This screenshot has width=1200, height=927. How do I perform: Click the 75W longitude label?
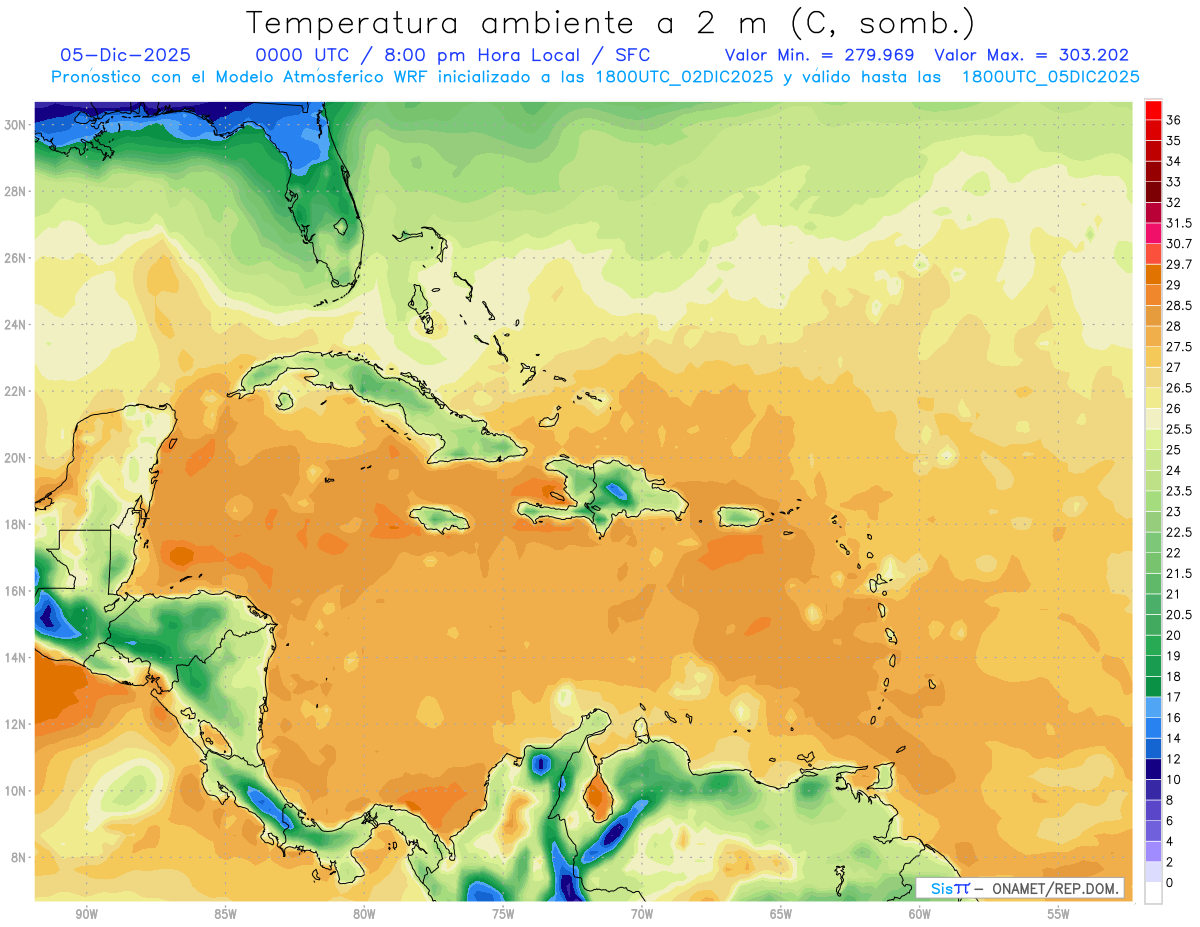click(503, 914)
